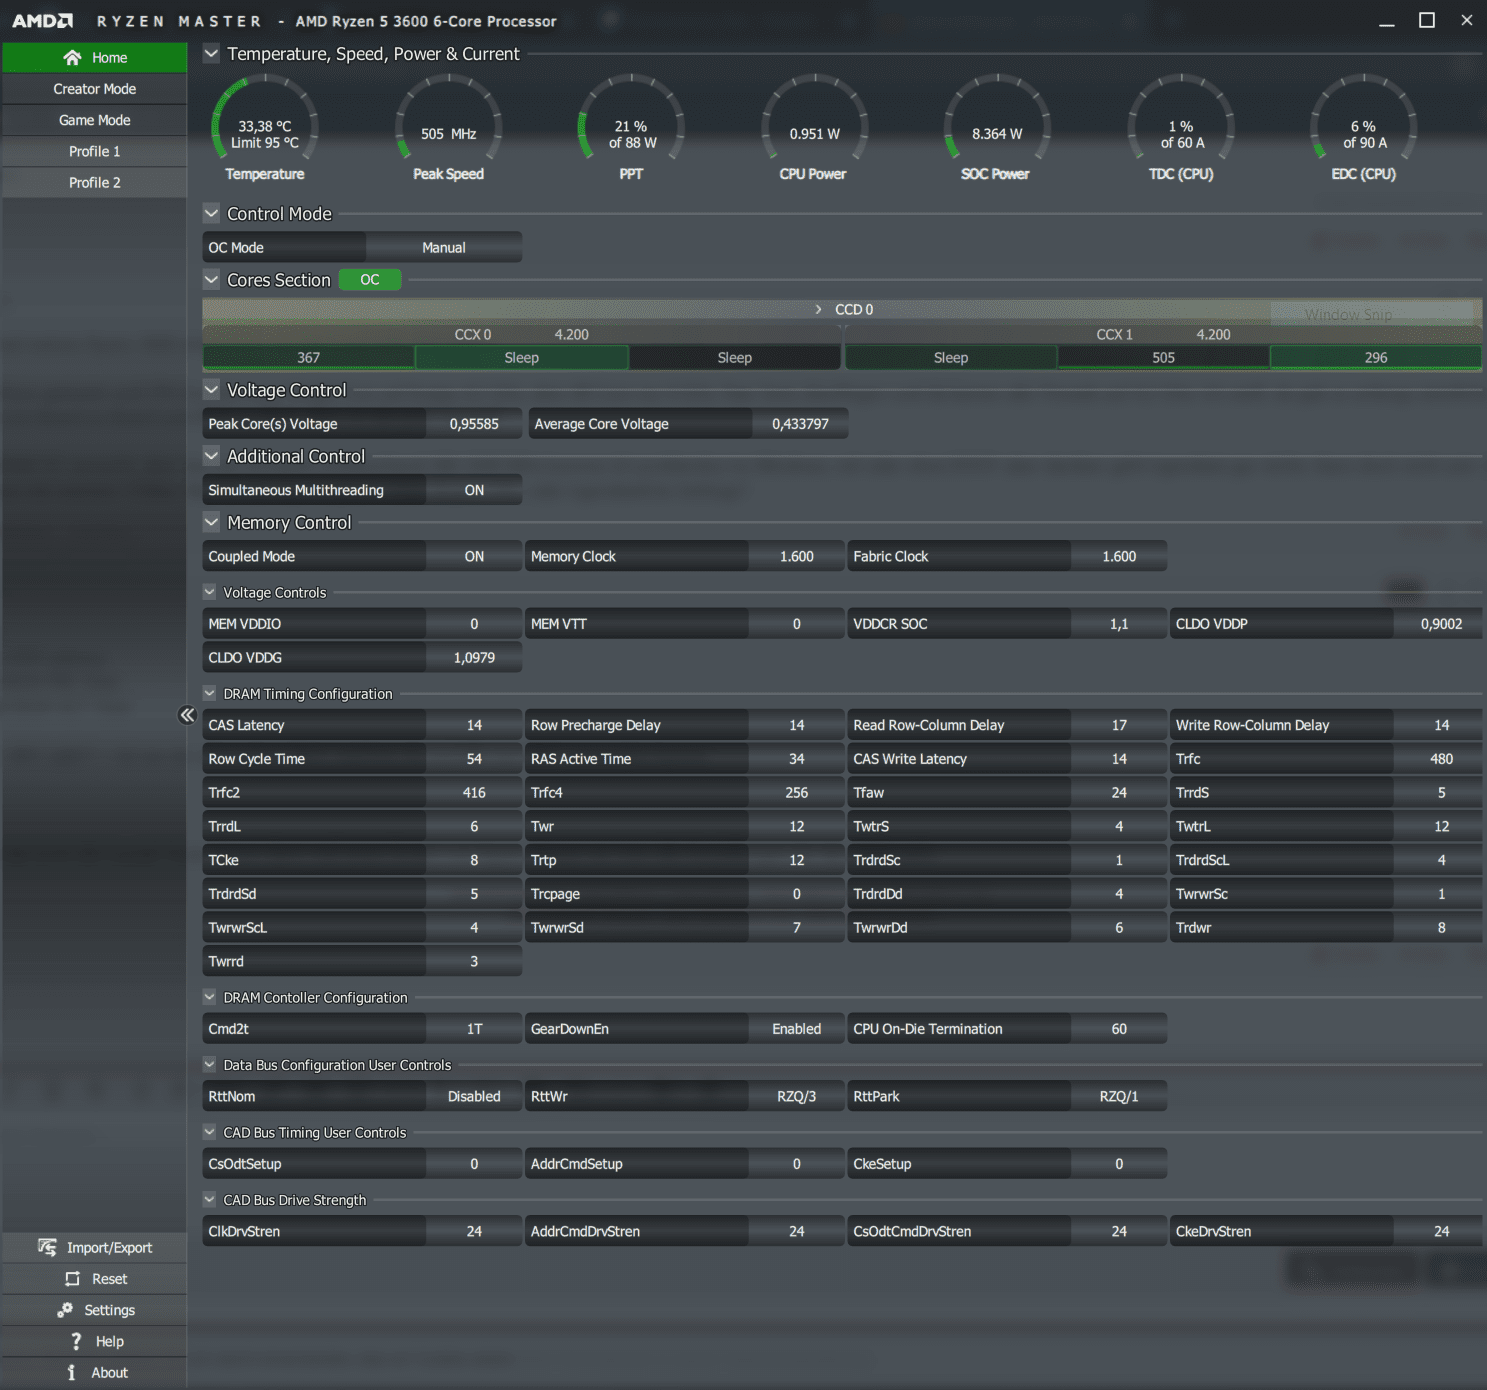This screenshot has width=1487, height=1390.
Task: Change RttWr RZQ/3 value
Action: pos(796,1096)
